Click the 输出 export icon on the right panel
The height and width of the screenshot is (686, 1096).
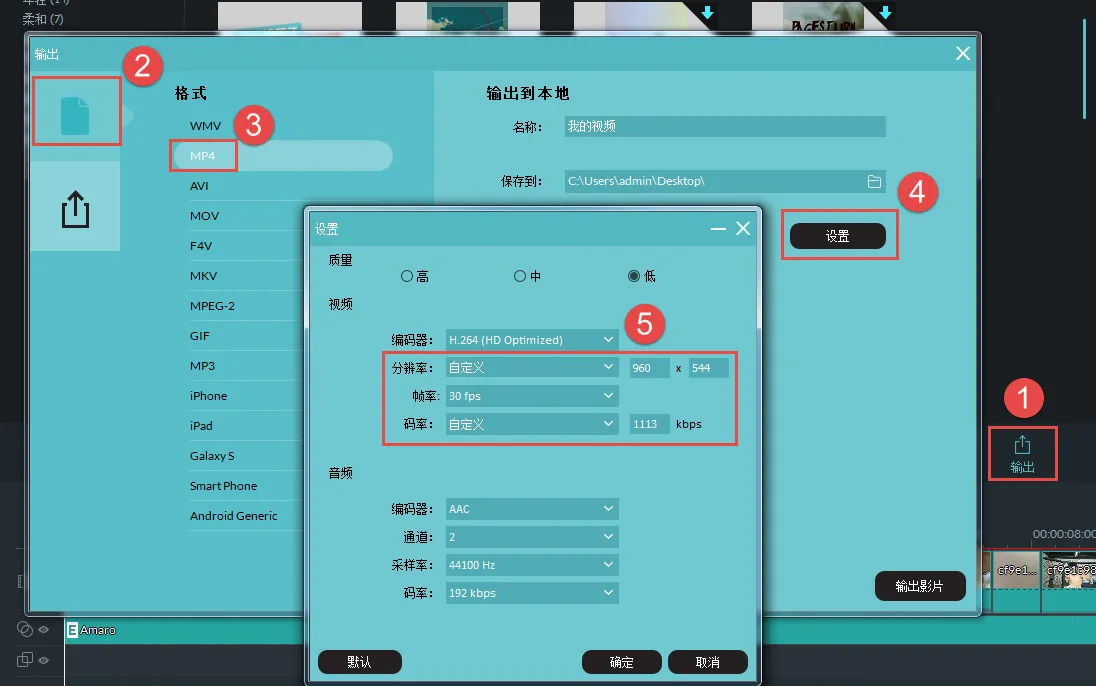[x=1022, y=452]
